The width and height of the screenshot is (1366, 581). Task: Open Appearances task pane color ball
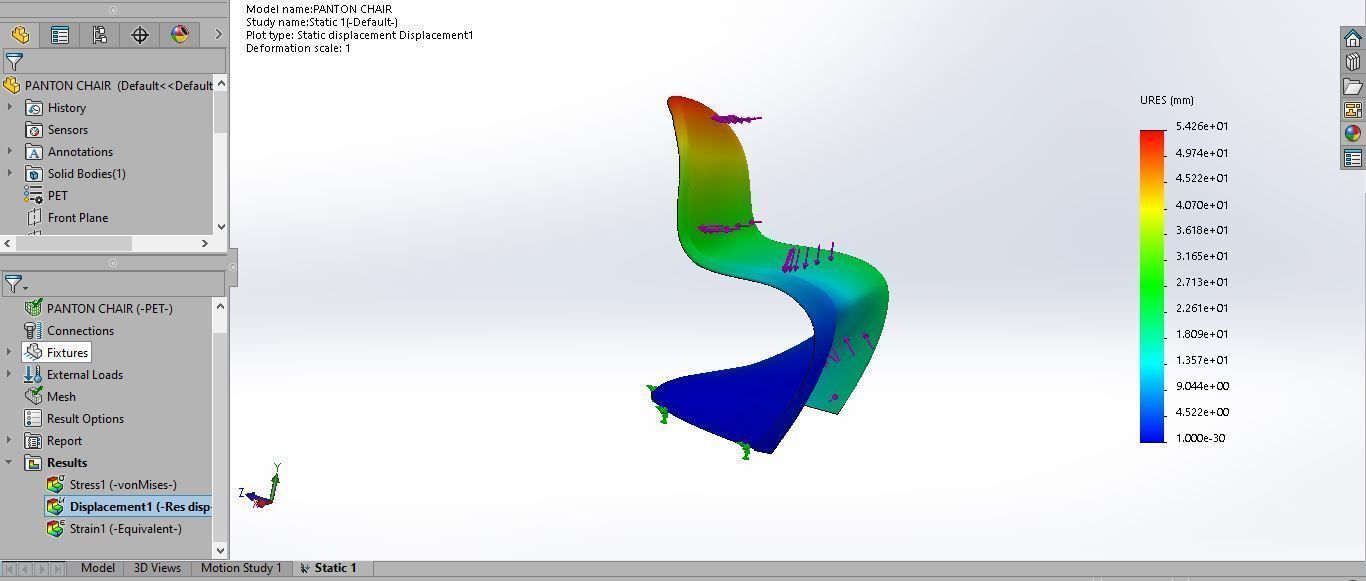1353,133
